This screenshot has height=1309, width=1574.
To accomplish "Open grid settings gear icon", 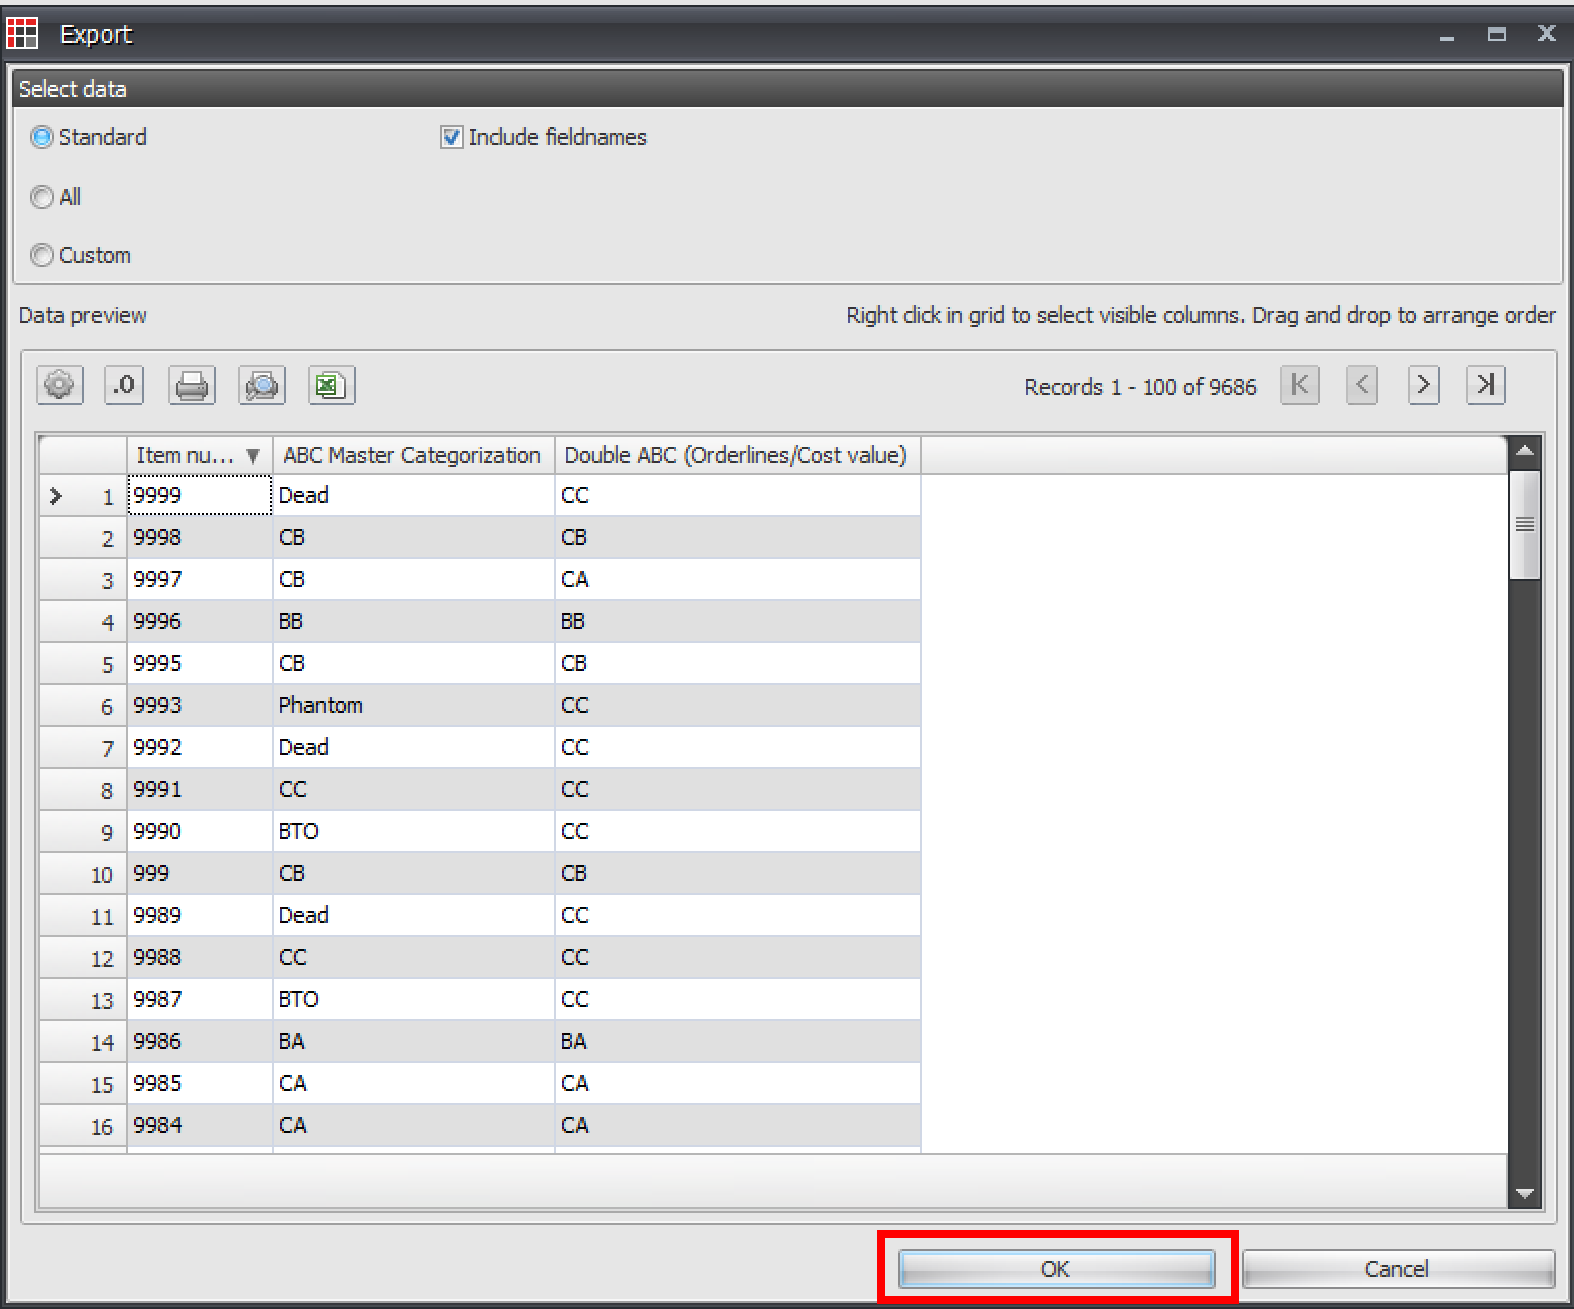I will click(60, 385).
